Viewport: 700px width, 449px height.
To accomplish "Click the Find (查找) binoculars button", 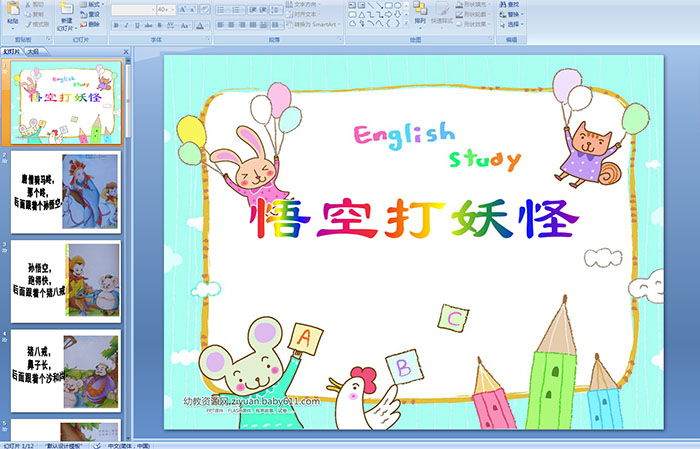I will 509,4.
